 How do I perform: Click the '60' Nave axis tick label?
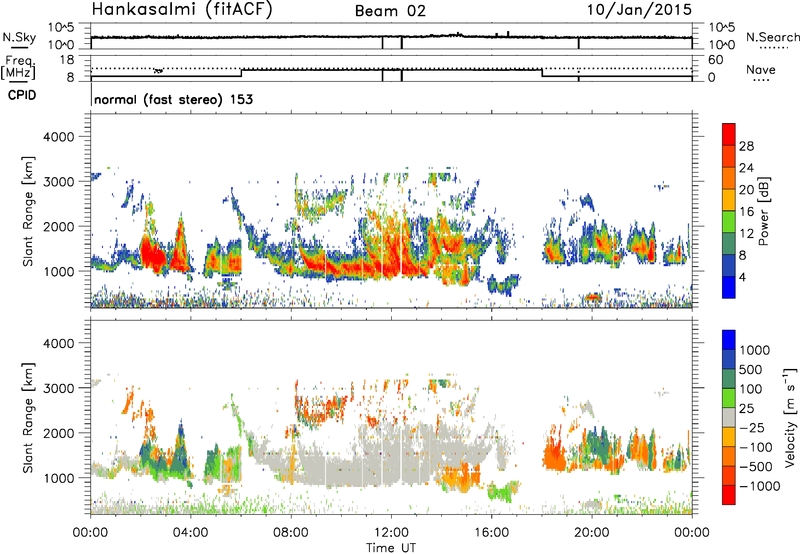click(x=715, y=60)
